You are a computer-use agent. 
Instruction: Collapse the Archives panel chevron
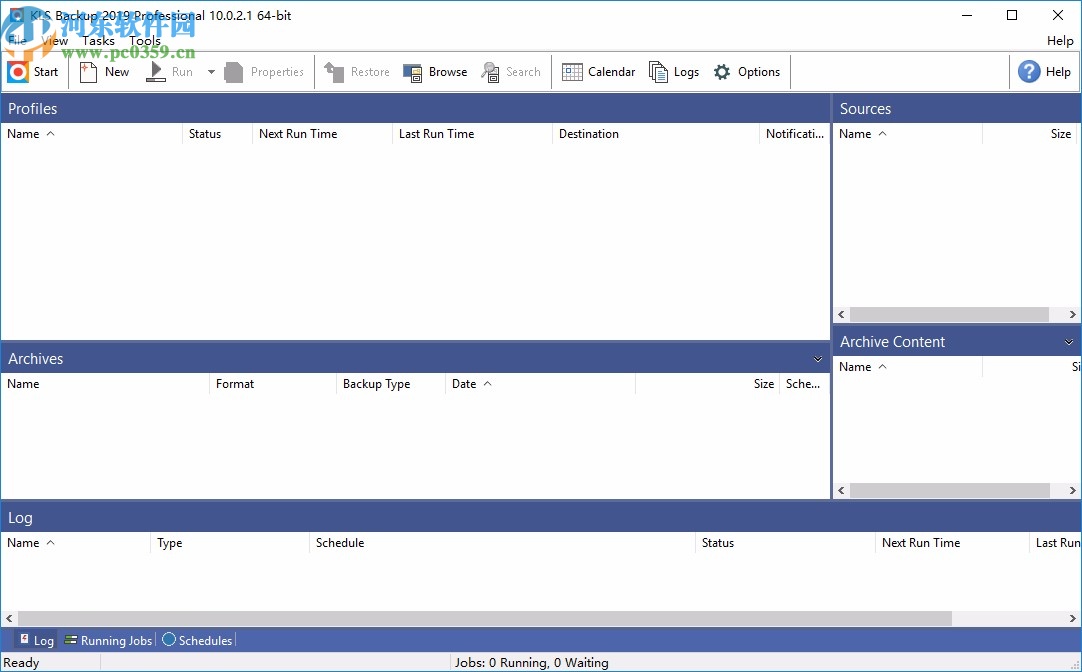[818, 359]
